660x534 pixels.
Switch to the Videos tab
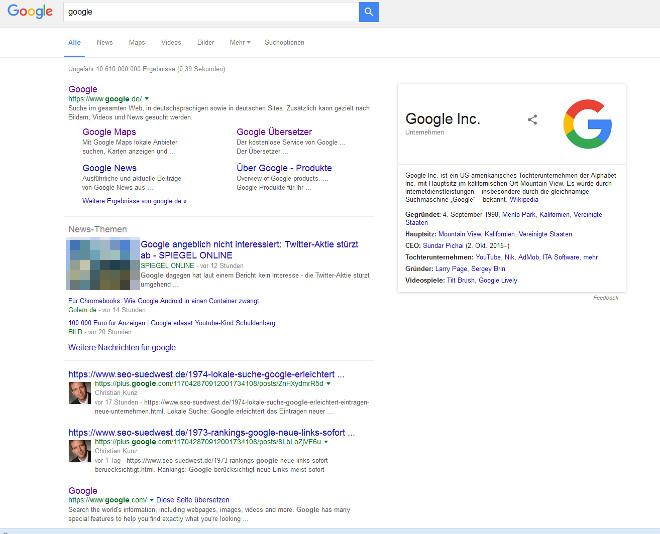[x=171, y=43]
